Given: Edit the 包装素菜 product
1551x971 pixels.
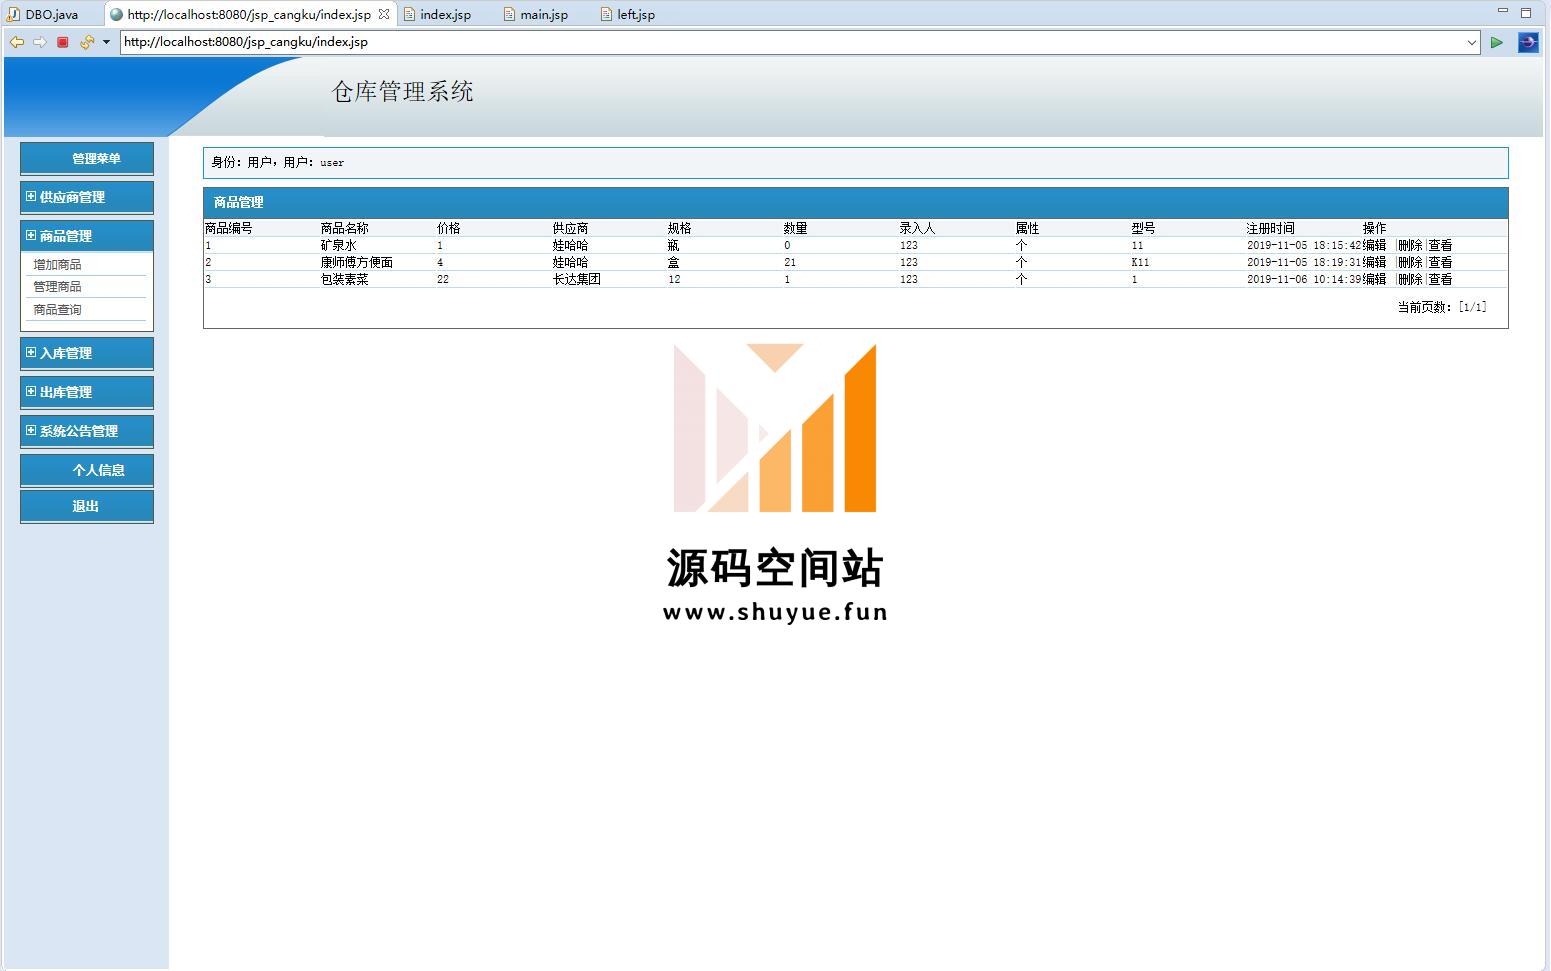Looking at the screenshot, I should [x=1375, y=279].
